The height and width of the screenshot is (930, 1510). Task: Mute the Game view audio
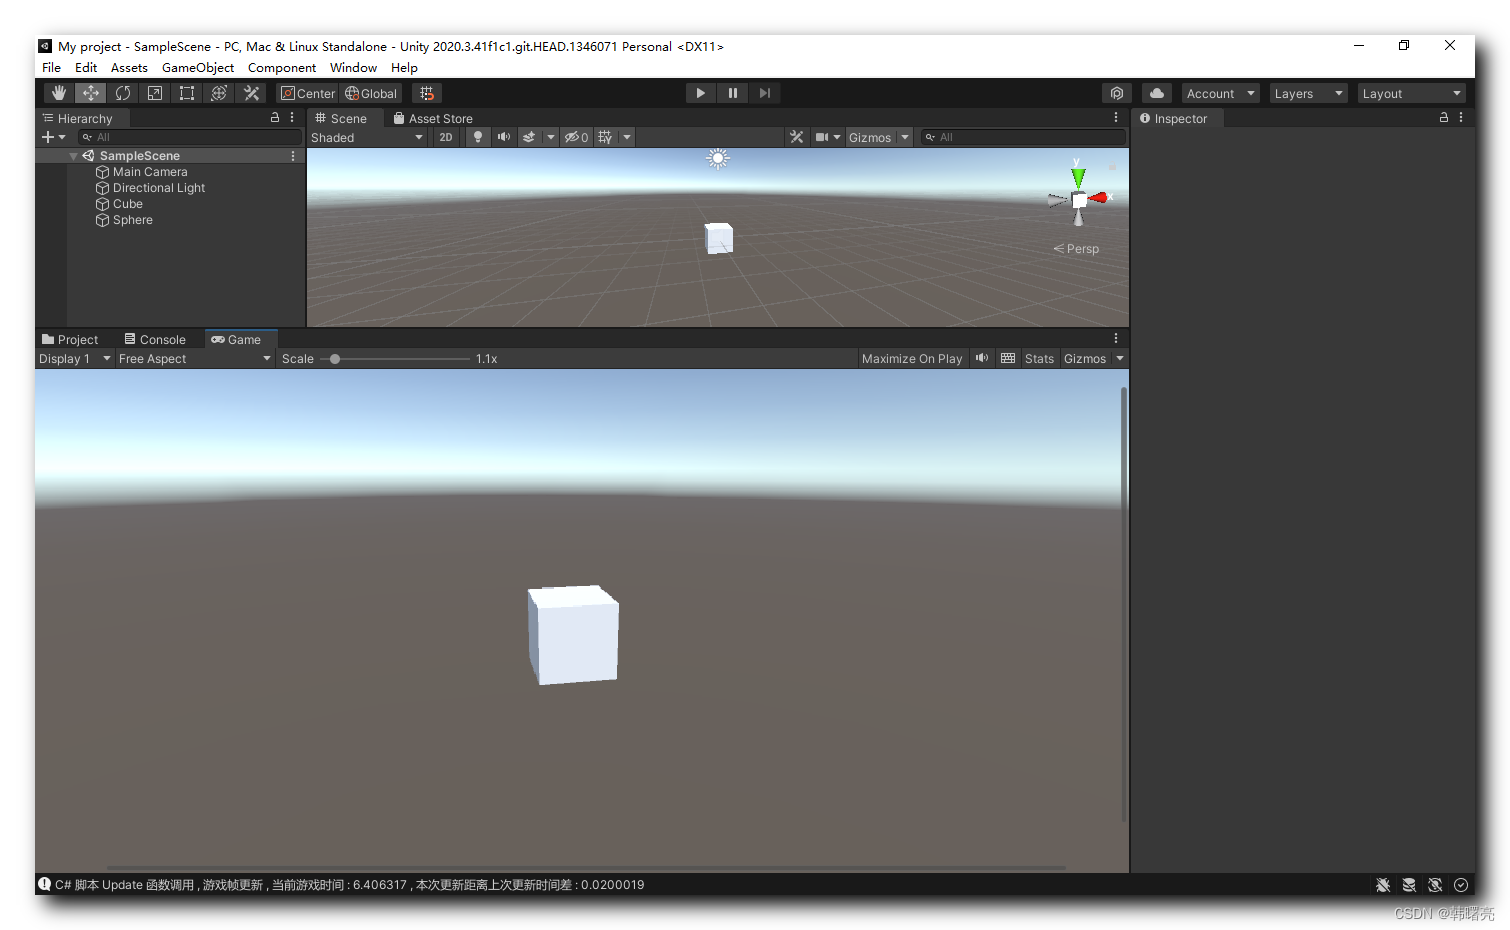(981, 358)
